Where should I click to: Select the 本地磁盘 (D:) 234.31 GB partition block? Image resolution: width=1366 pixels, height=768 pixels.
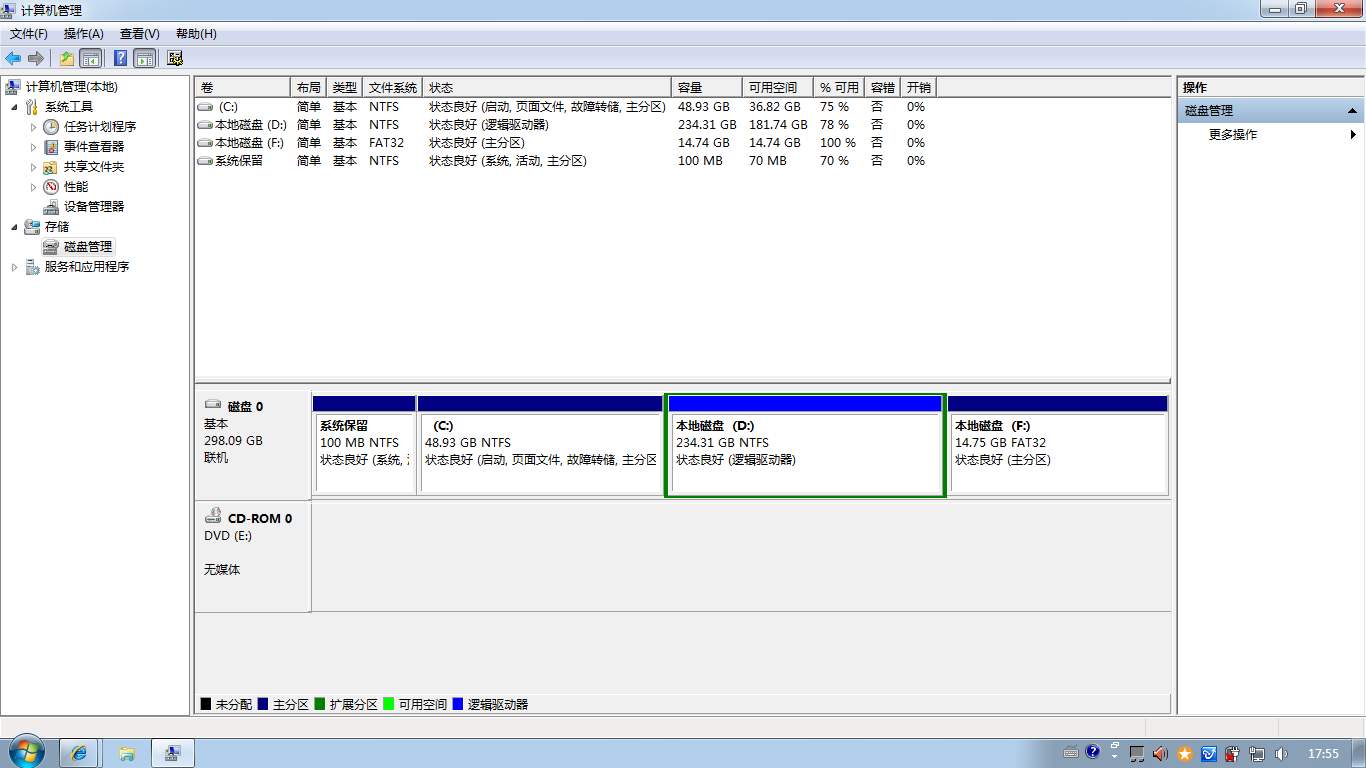coord(805,445)
